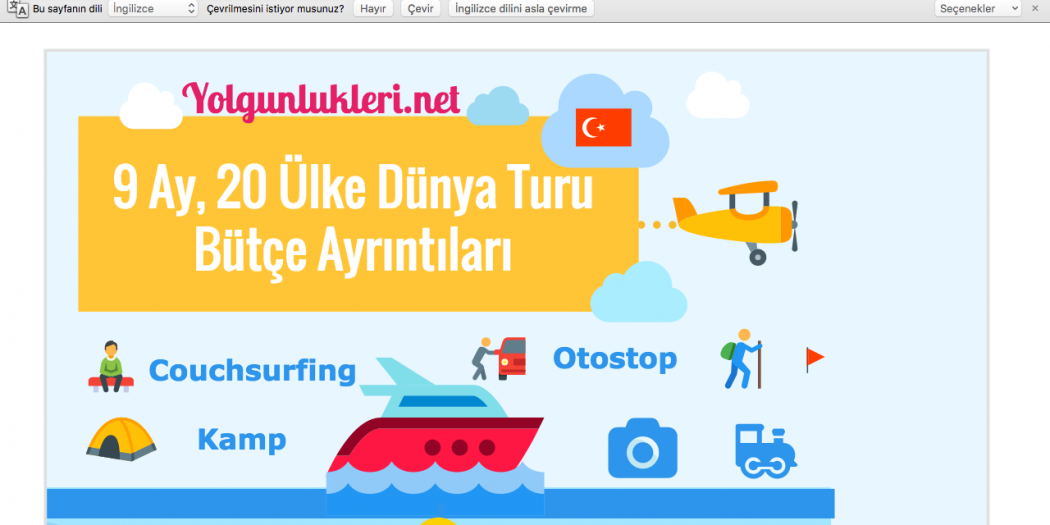
Task: Click the hitchhiker with red car icon
Action: pyautogui.click(x=499, y=357)
